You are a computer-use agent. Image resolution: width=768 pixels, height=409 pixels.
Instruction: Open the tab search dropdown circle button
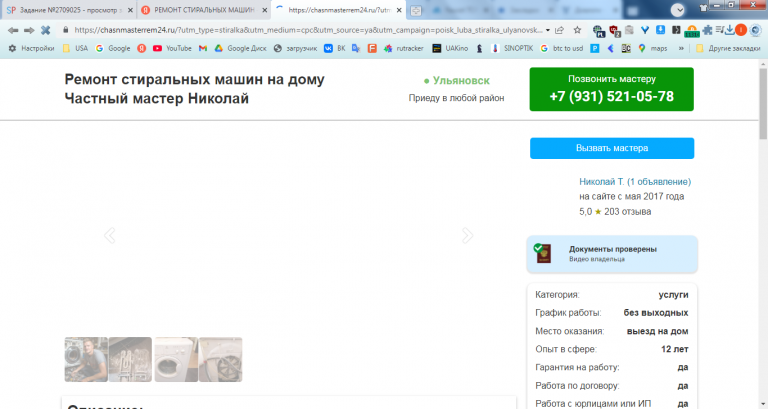[x=677, y=10]
